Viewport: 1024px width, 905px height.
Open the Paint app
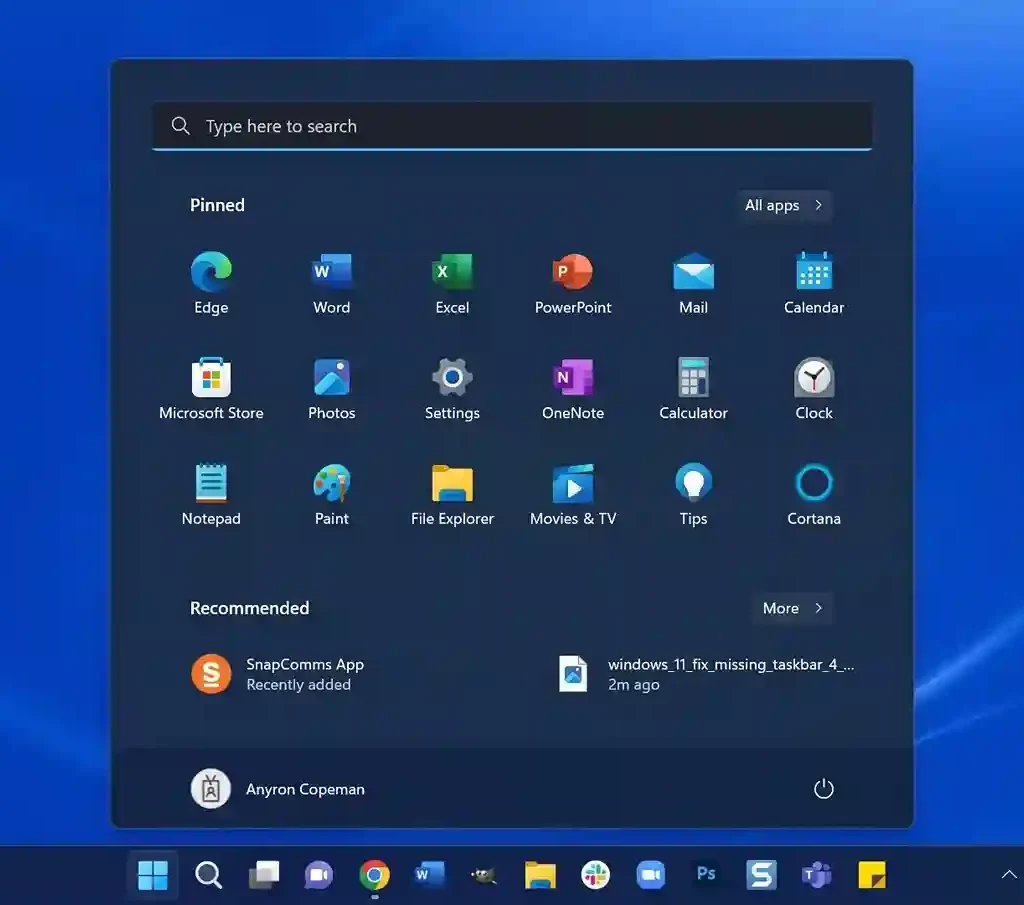coord(332,494)
